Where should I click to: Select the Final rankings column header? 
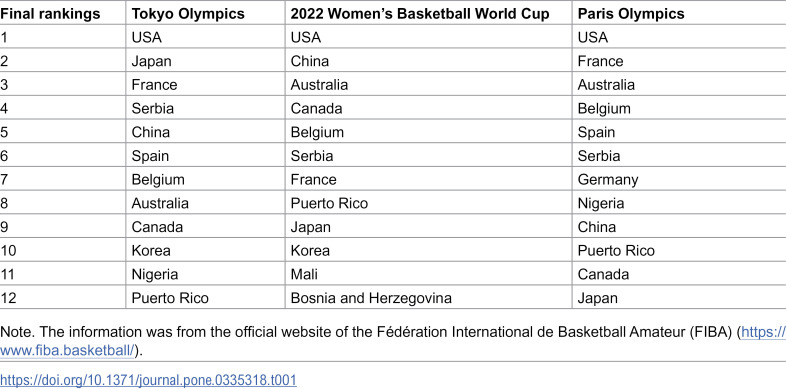click(50, 14)
